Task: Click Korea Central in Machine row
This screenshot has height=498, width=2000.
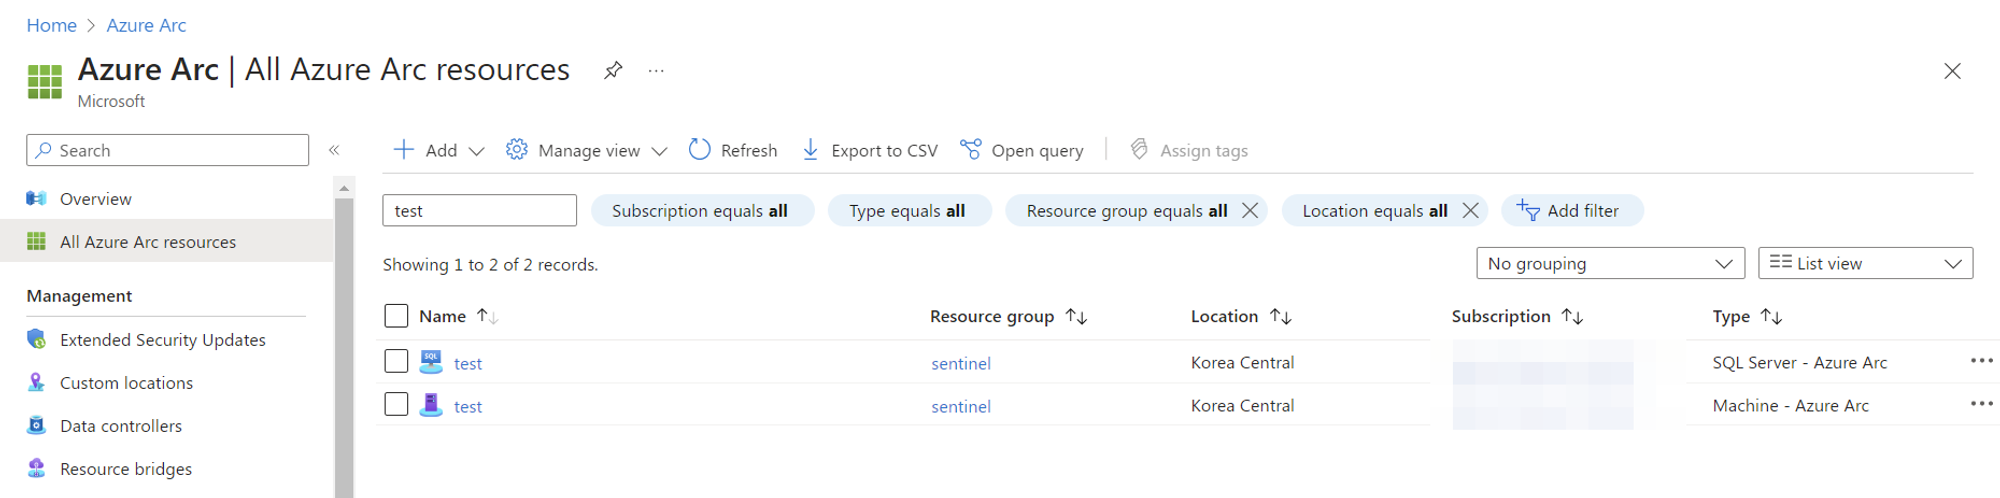Action: tap(1242, 406)
